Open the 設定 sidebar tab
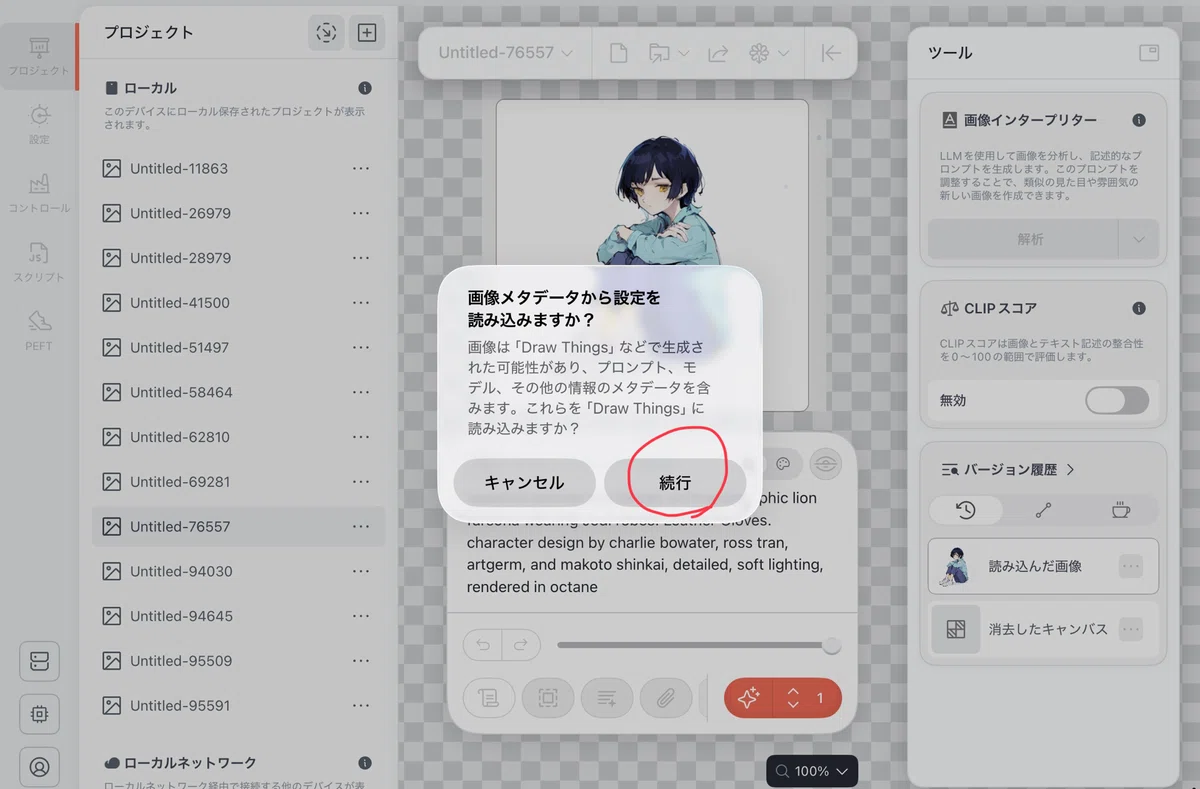1200x789 pixels. coord(39,125)
